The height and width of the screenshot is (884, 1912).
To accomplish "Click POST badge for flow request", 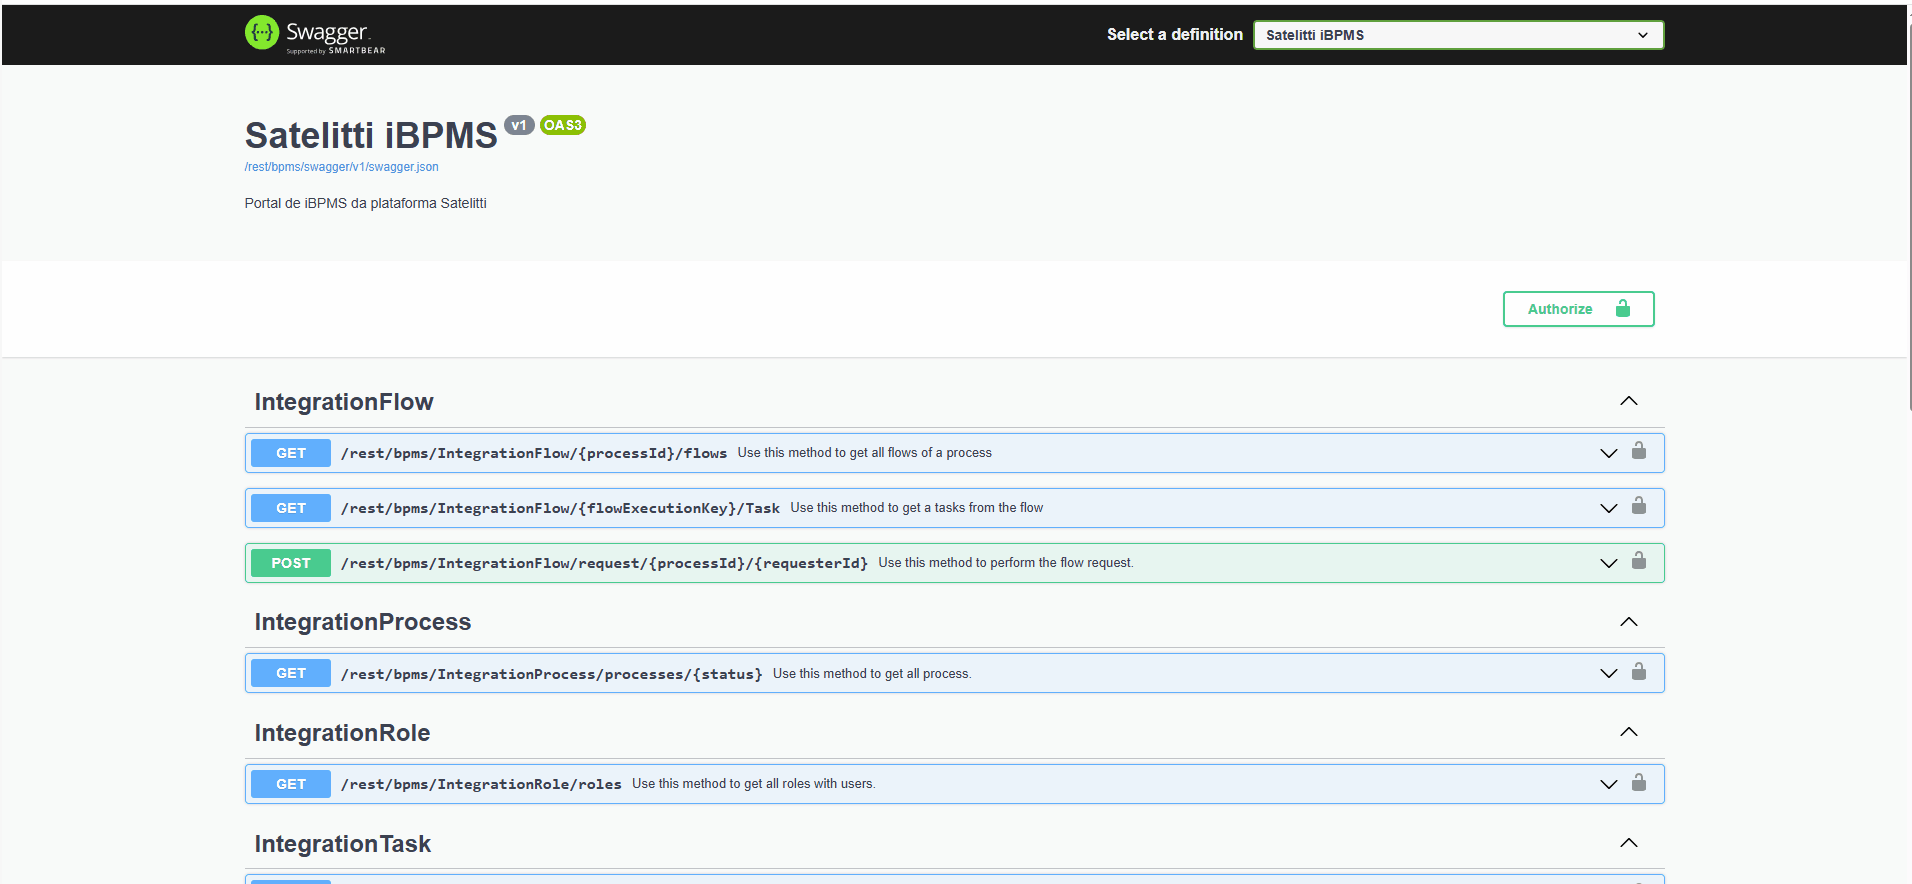I will tap(291, 563).
